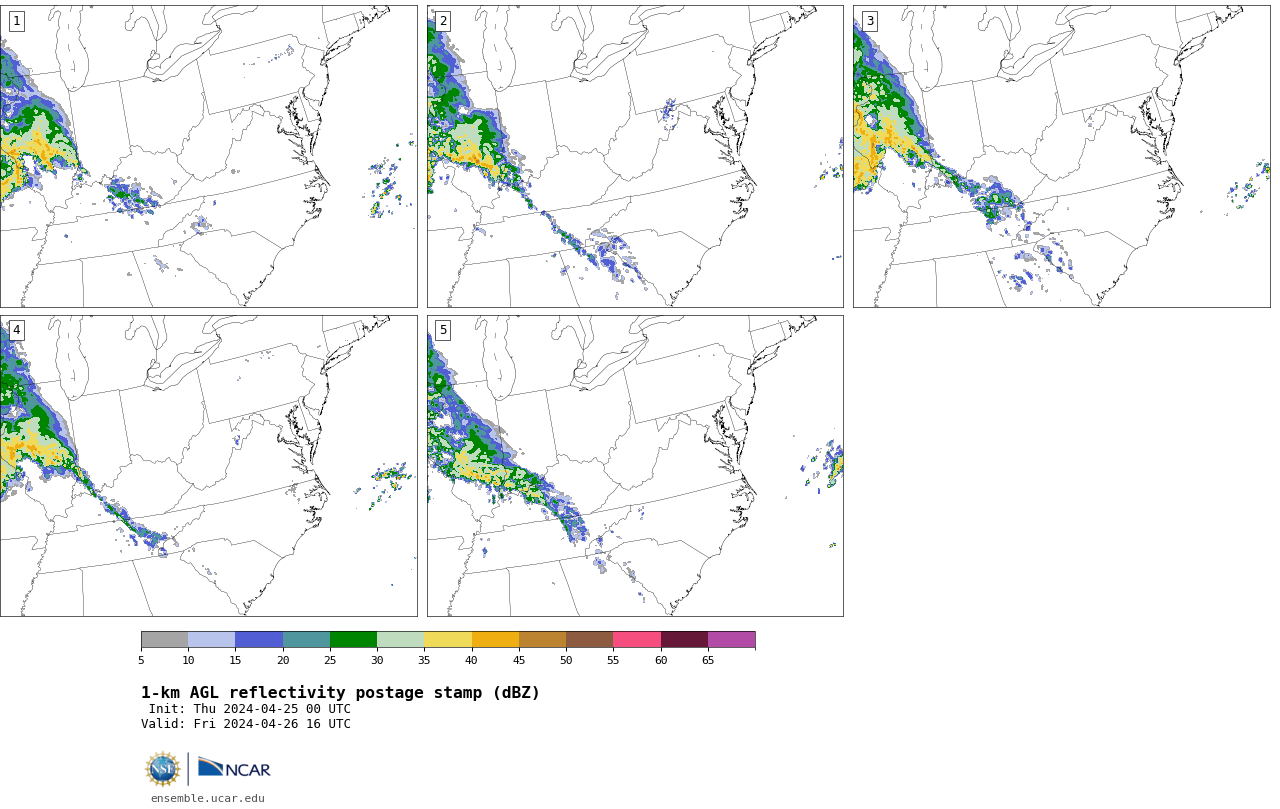Click the NCAR logo
1280x809 pixels.
[234, 768]
